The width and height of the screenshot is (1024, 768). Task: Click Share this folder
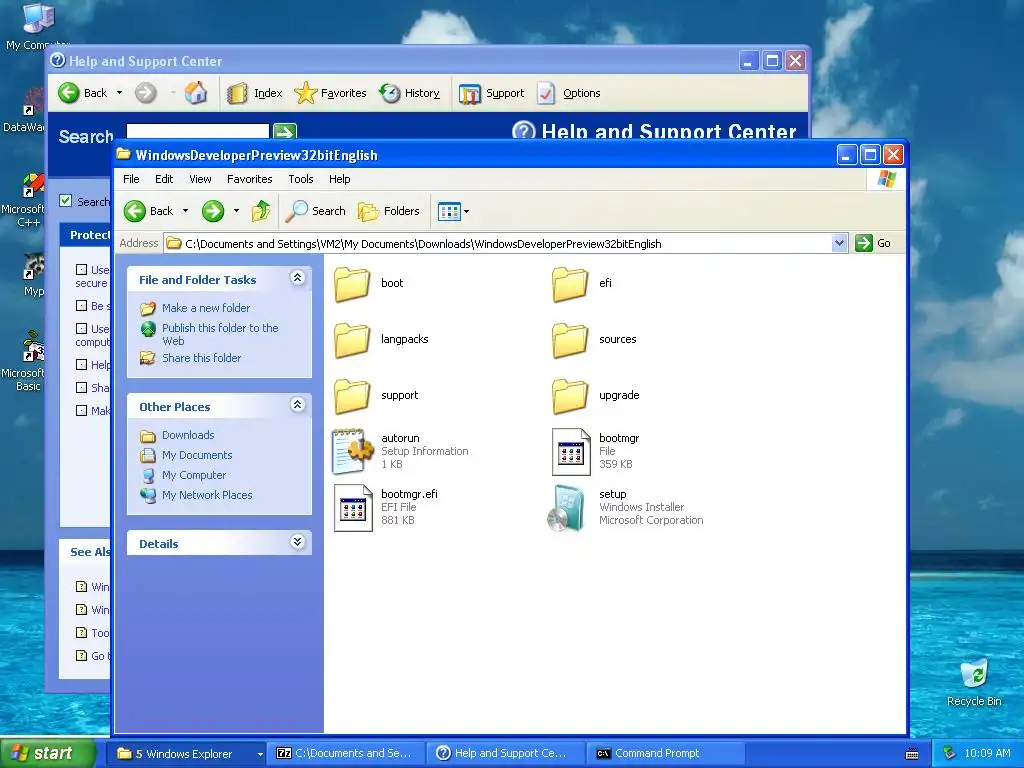click(201, 358)
